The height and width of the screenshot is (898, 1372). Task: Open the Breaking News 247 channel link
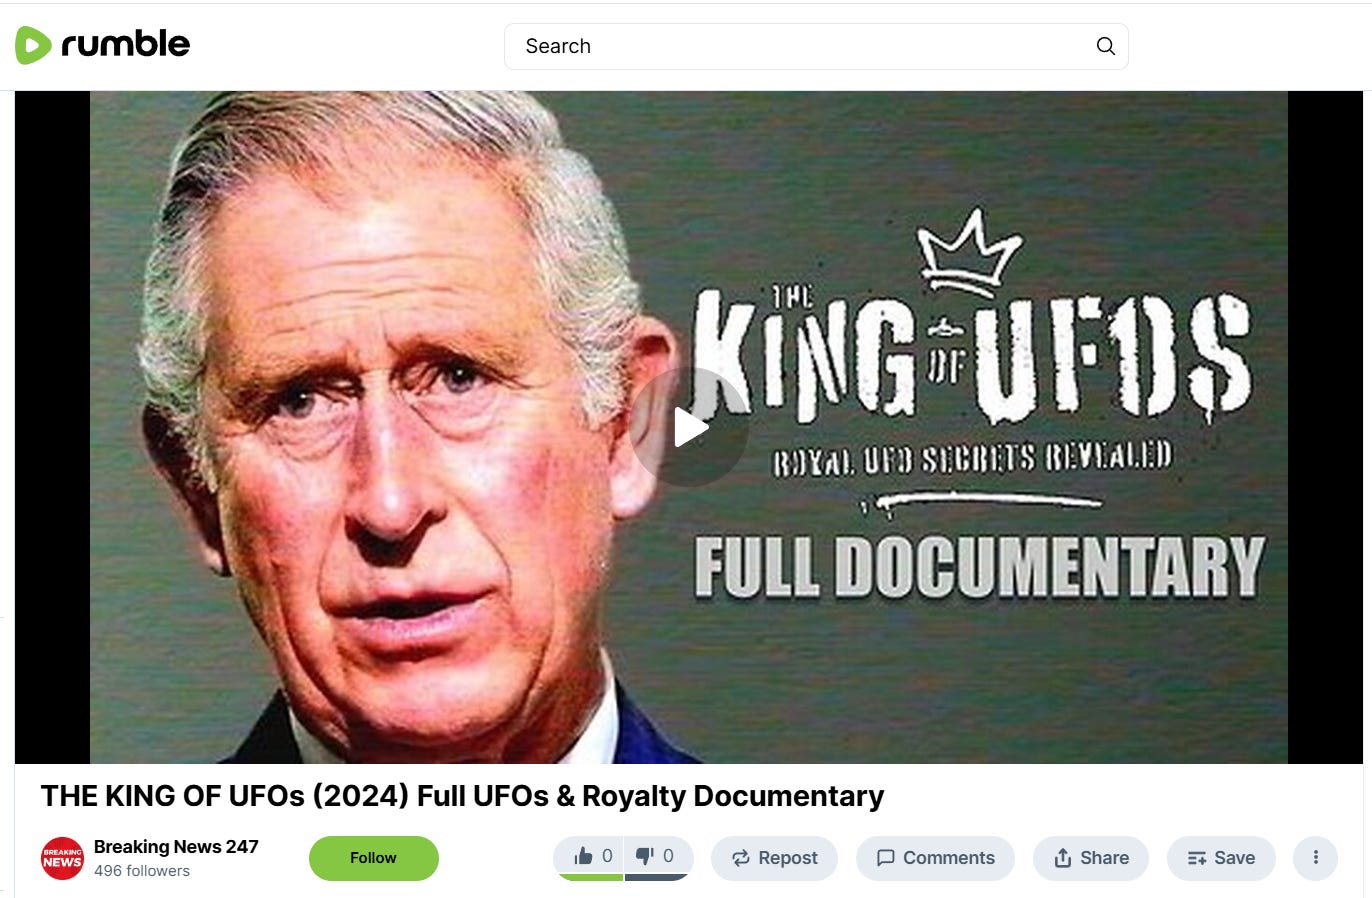point(176,846)
